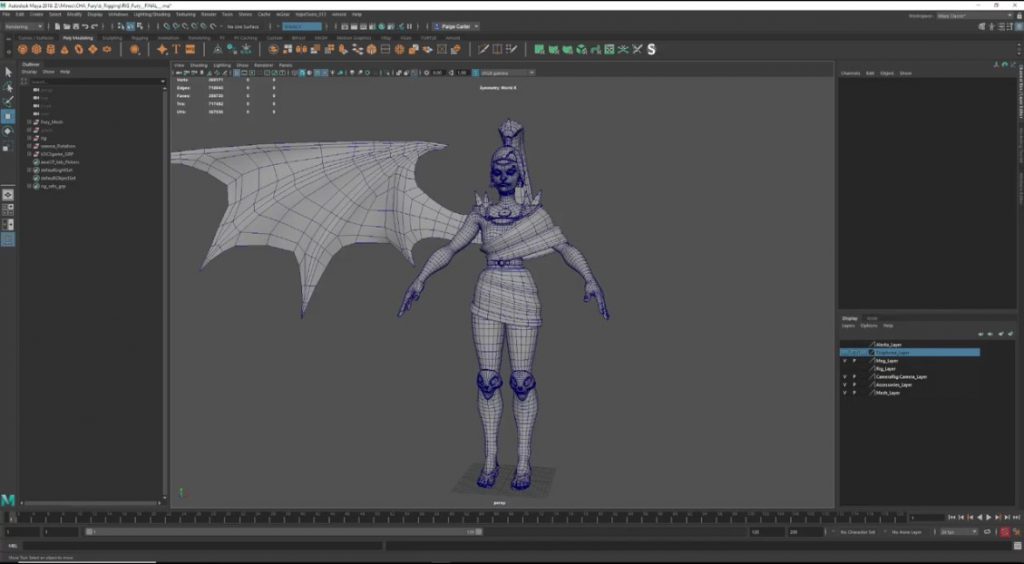Image resolution: width=1024 pixels, height=564 pixels.
Task: Toggle visibility V of CameraRig:Camera_Layer
Action: click(x=844, y=377)
